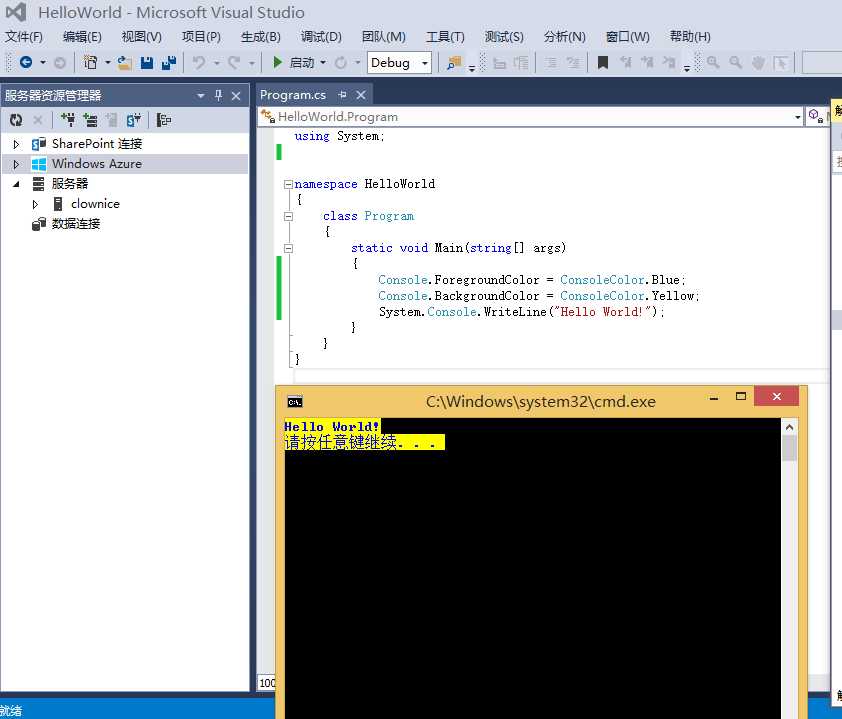Click Add SharePoint connection icon

tap(133, 120)
